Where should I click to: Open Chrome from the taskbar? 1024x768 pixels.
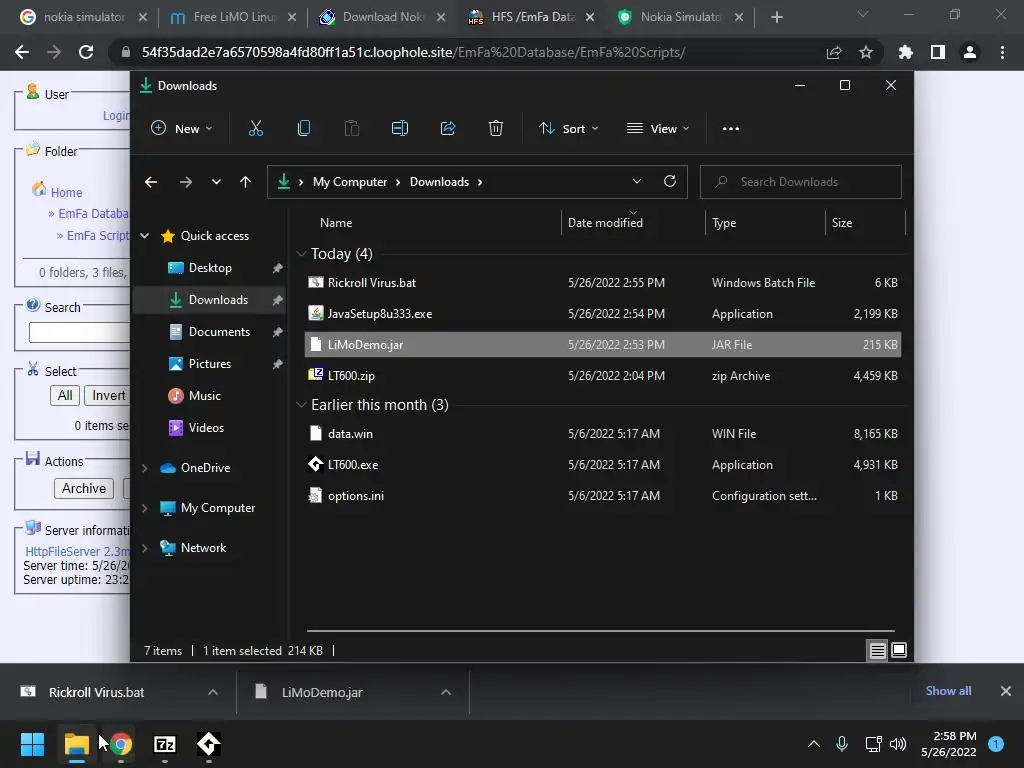coord(121,744)
